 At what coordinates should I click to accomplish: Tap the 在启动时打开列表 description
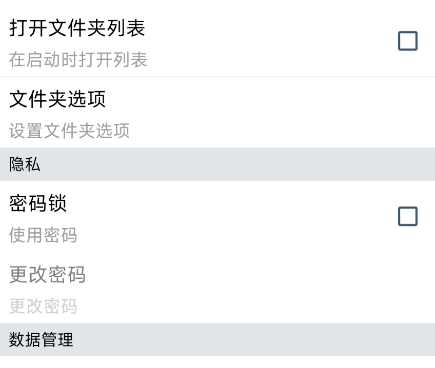pos(78,60)
